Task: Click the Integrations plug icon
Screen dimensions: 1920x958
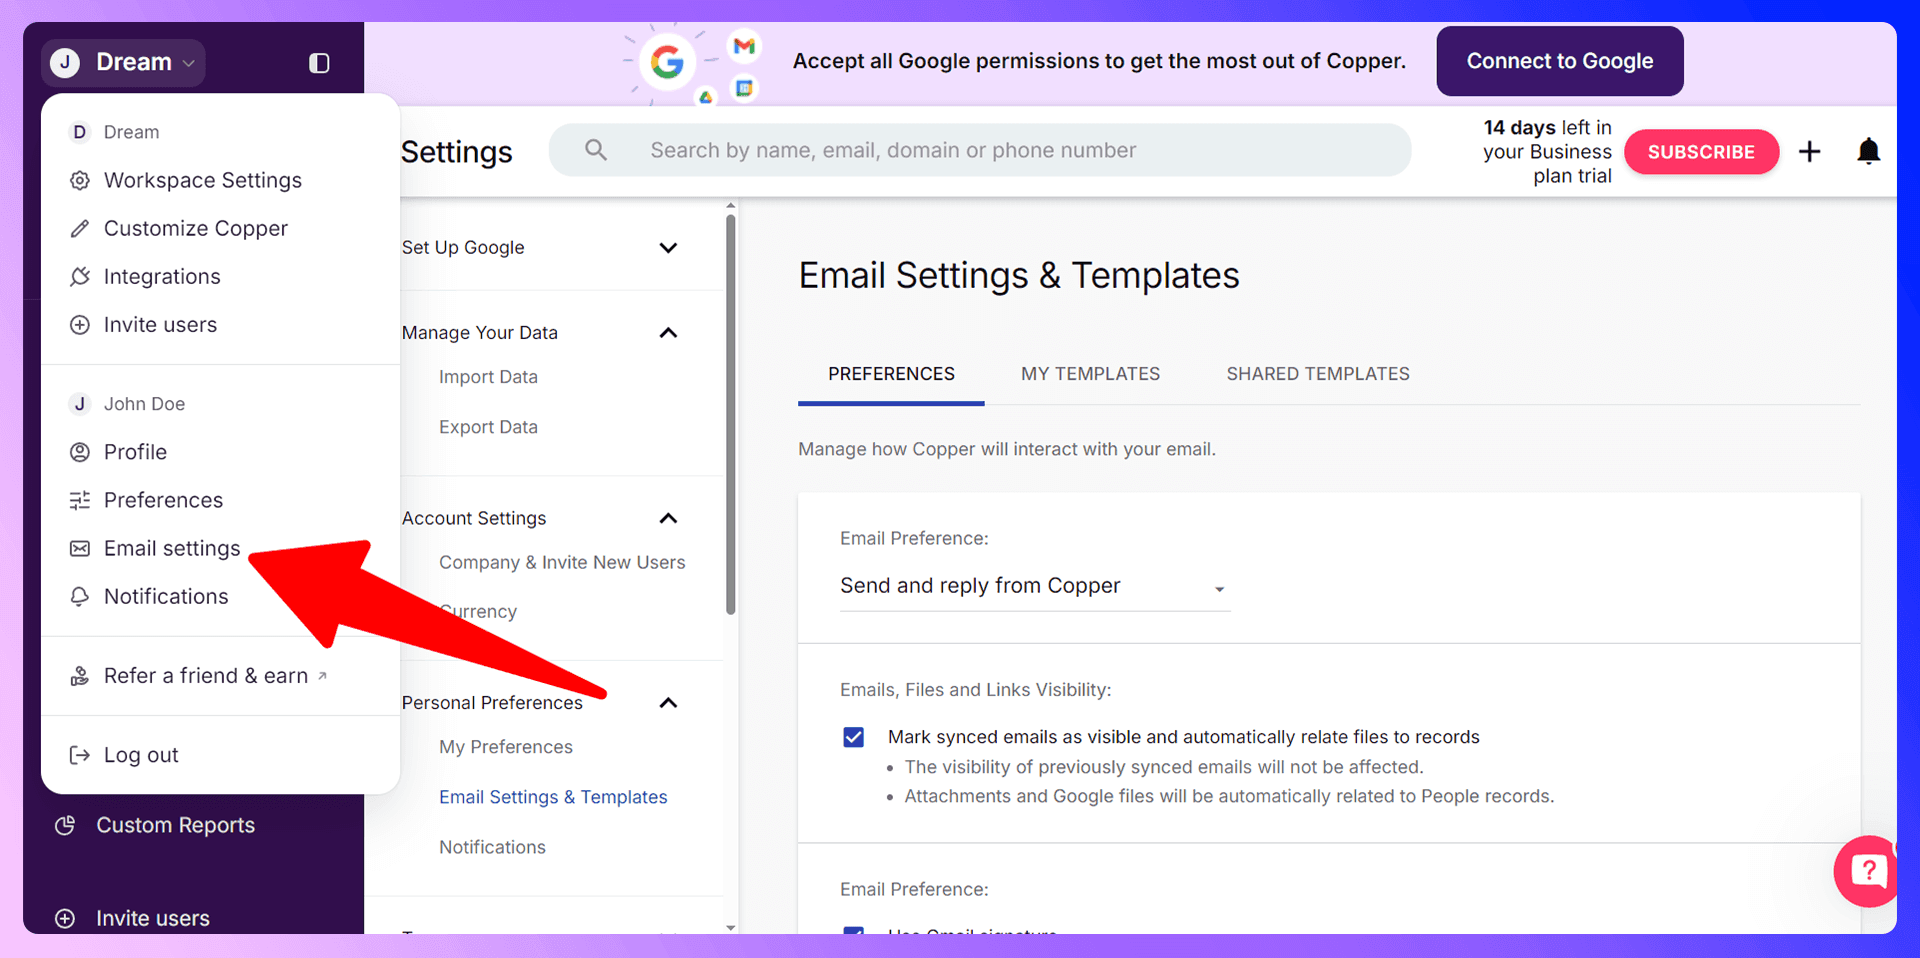Action: (x=80, y=276)
